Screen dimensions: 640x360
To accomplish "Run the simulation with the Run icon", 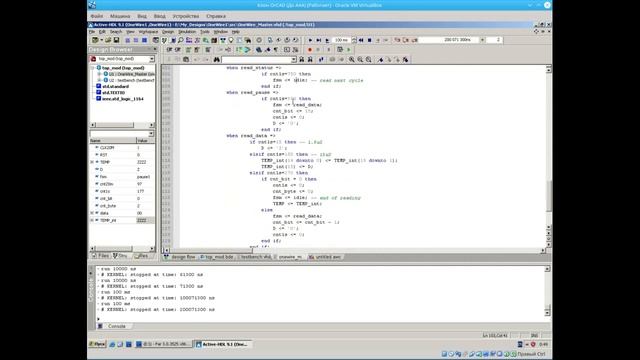I will click(x=310, y=40).
